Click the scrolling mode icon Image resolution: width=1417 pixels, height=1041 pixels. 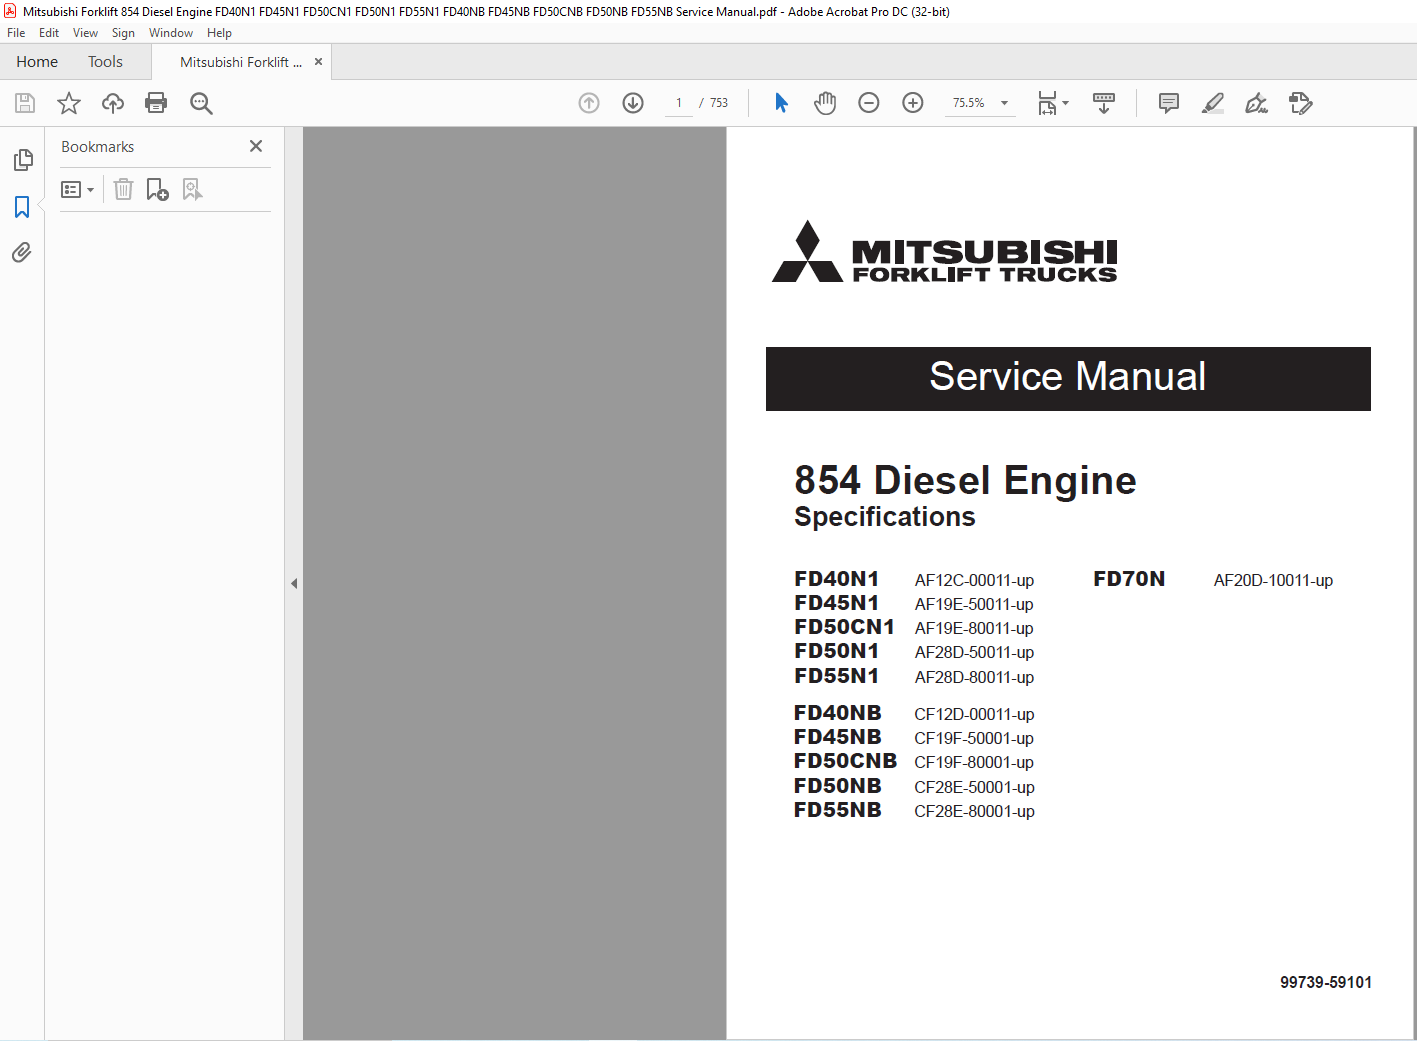[x=1104, y=103]
